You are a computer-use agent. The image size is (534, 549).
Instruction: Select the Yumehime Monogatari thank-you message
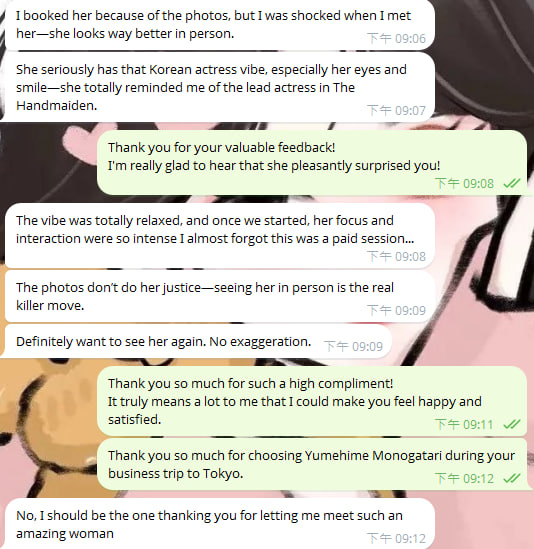point(312,464)
